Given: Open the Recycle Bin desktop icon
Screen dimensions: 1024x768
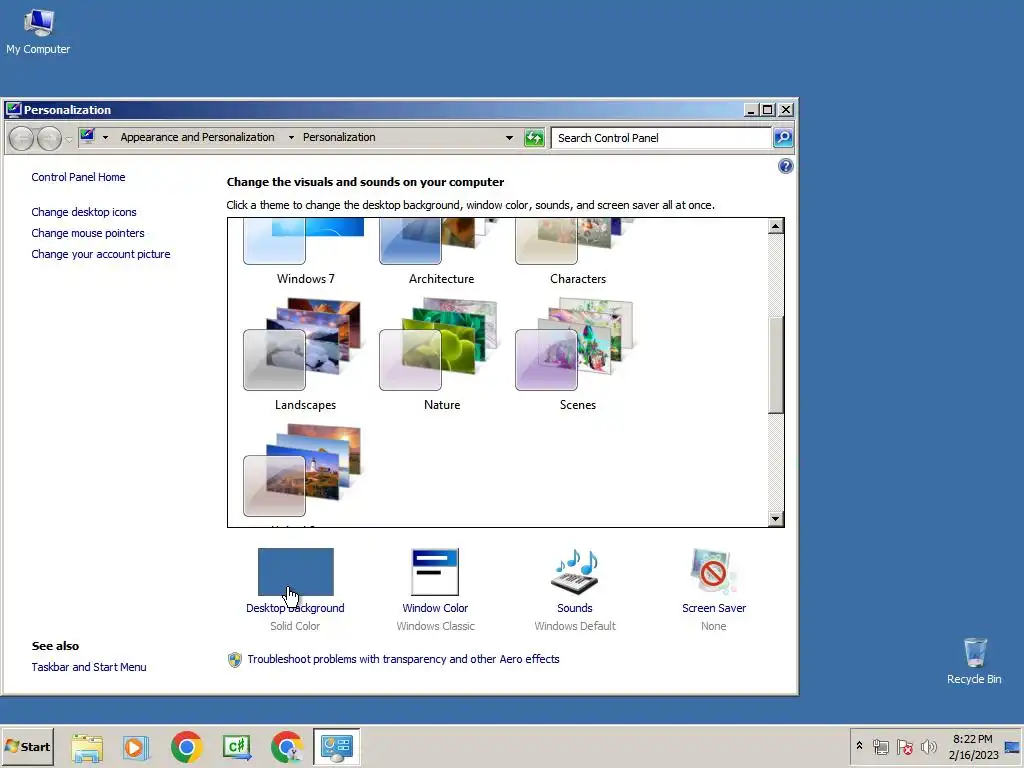Looking at the screenshot, I should pos(974,661).
